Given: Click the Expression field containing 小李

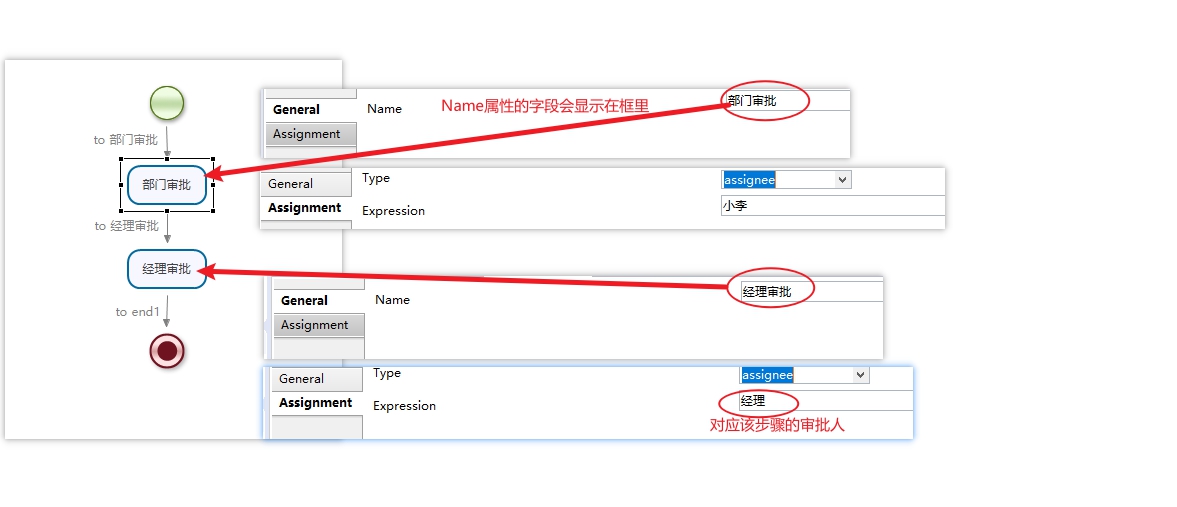Looking at the screenshot, I should (x=832, y=206).
